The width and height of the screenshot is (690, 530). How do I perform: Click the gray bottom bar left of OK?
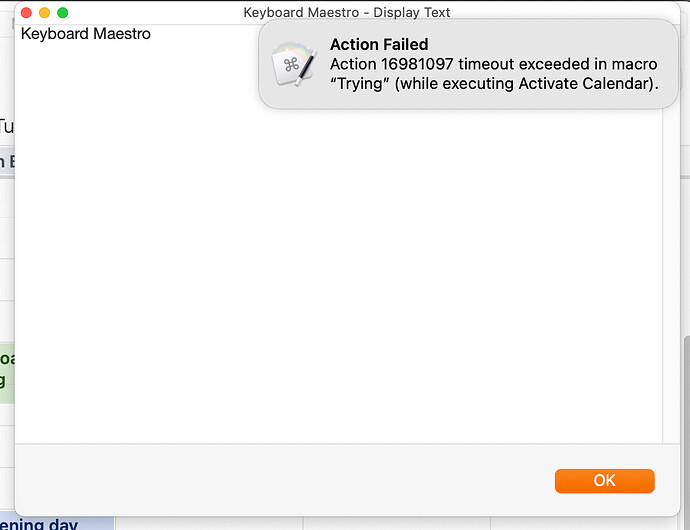(x=284, y=480)
